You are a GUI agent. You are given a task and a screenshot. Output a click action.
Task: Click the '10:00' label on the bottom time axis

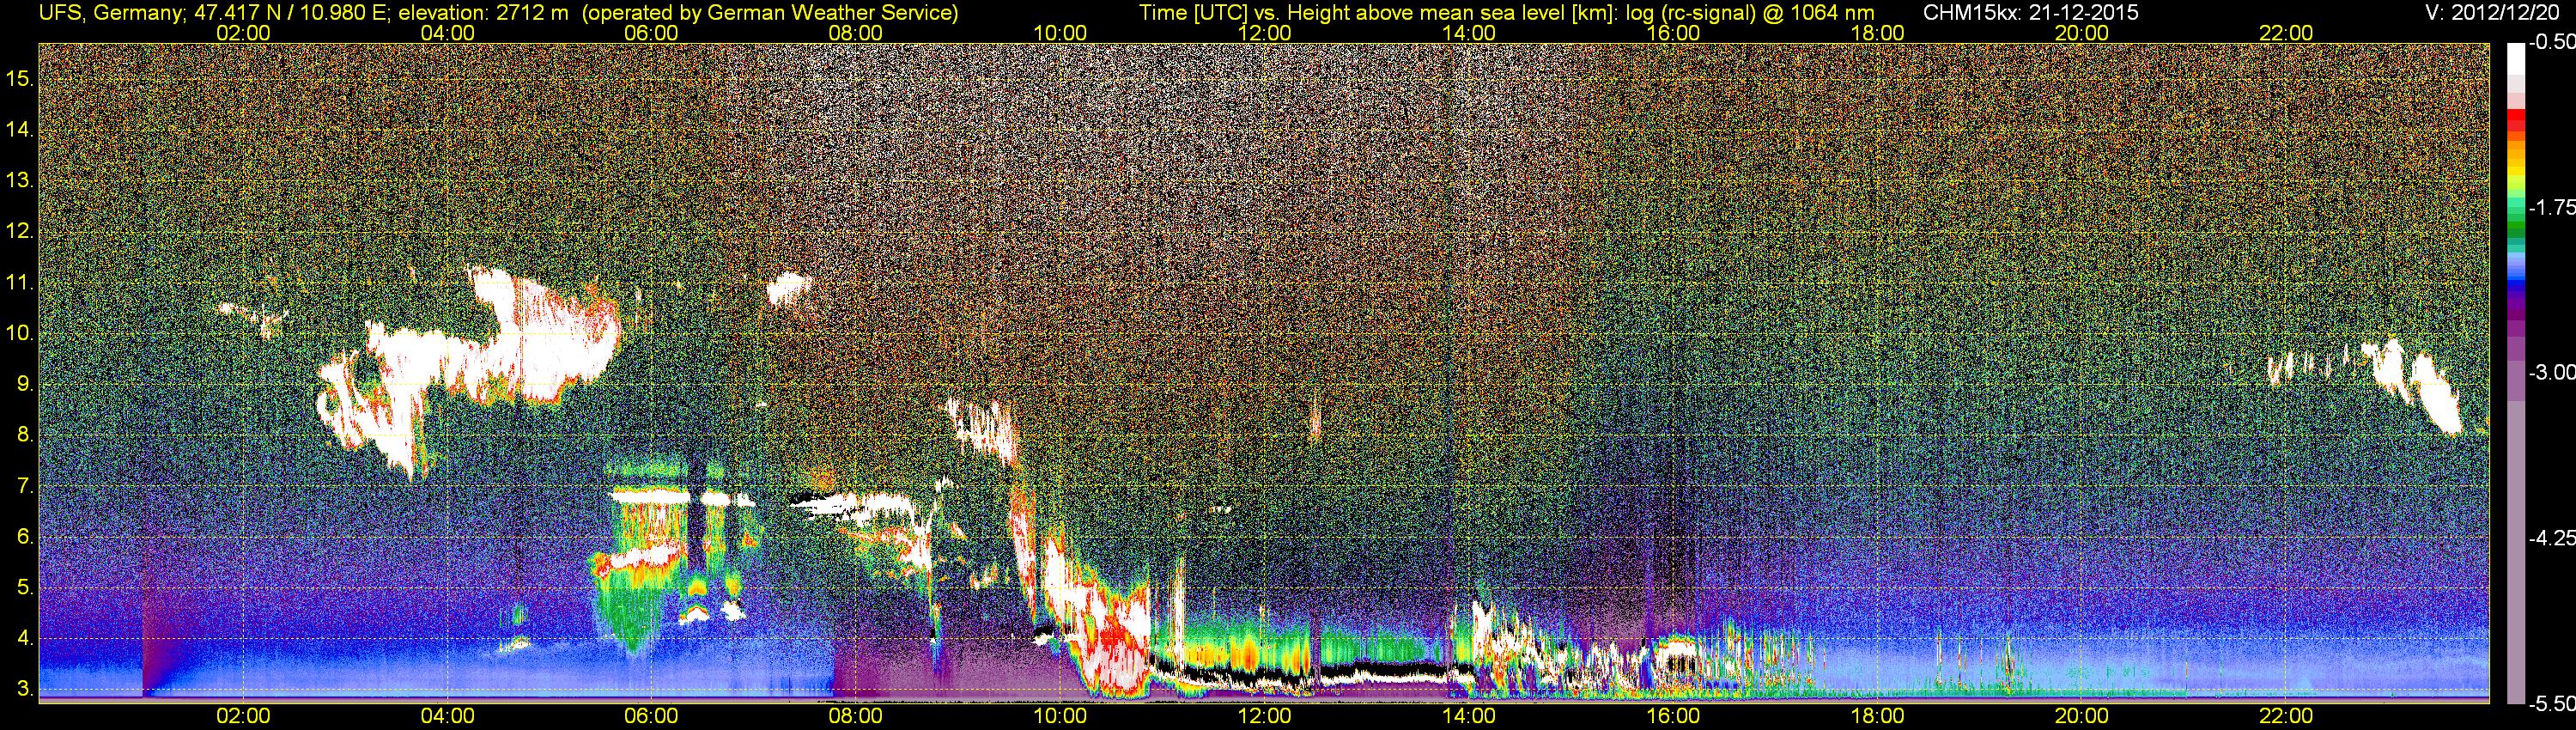[1060, 716]
